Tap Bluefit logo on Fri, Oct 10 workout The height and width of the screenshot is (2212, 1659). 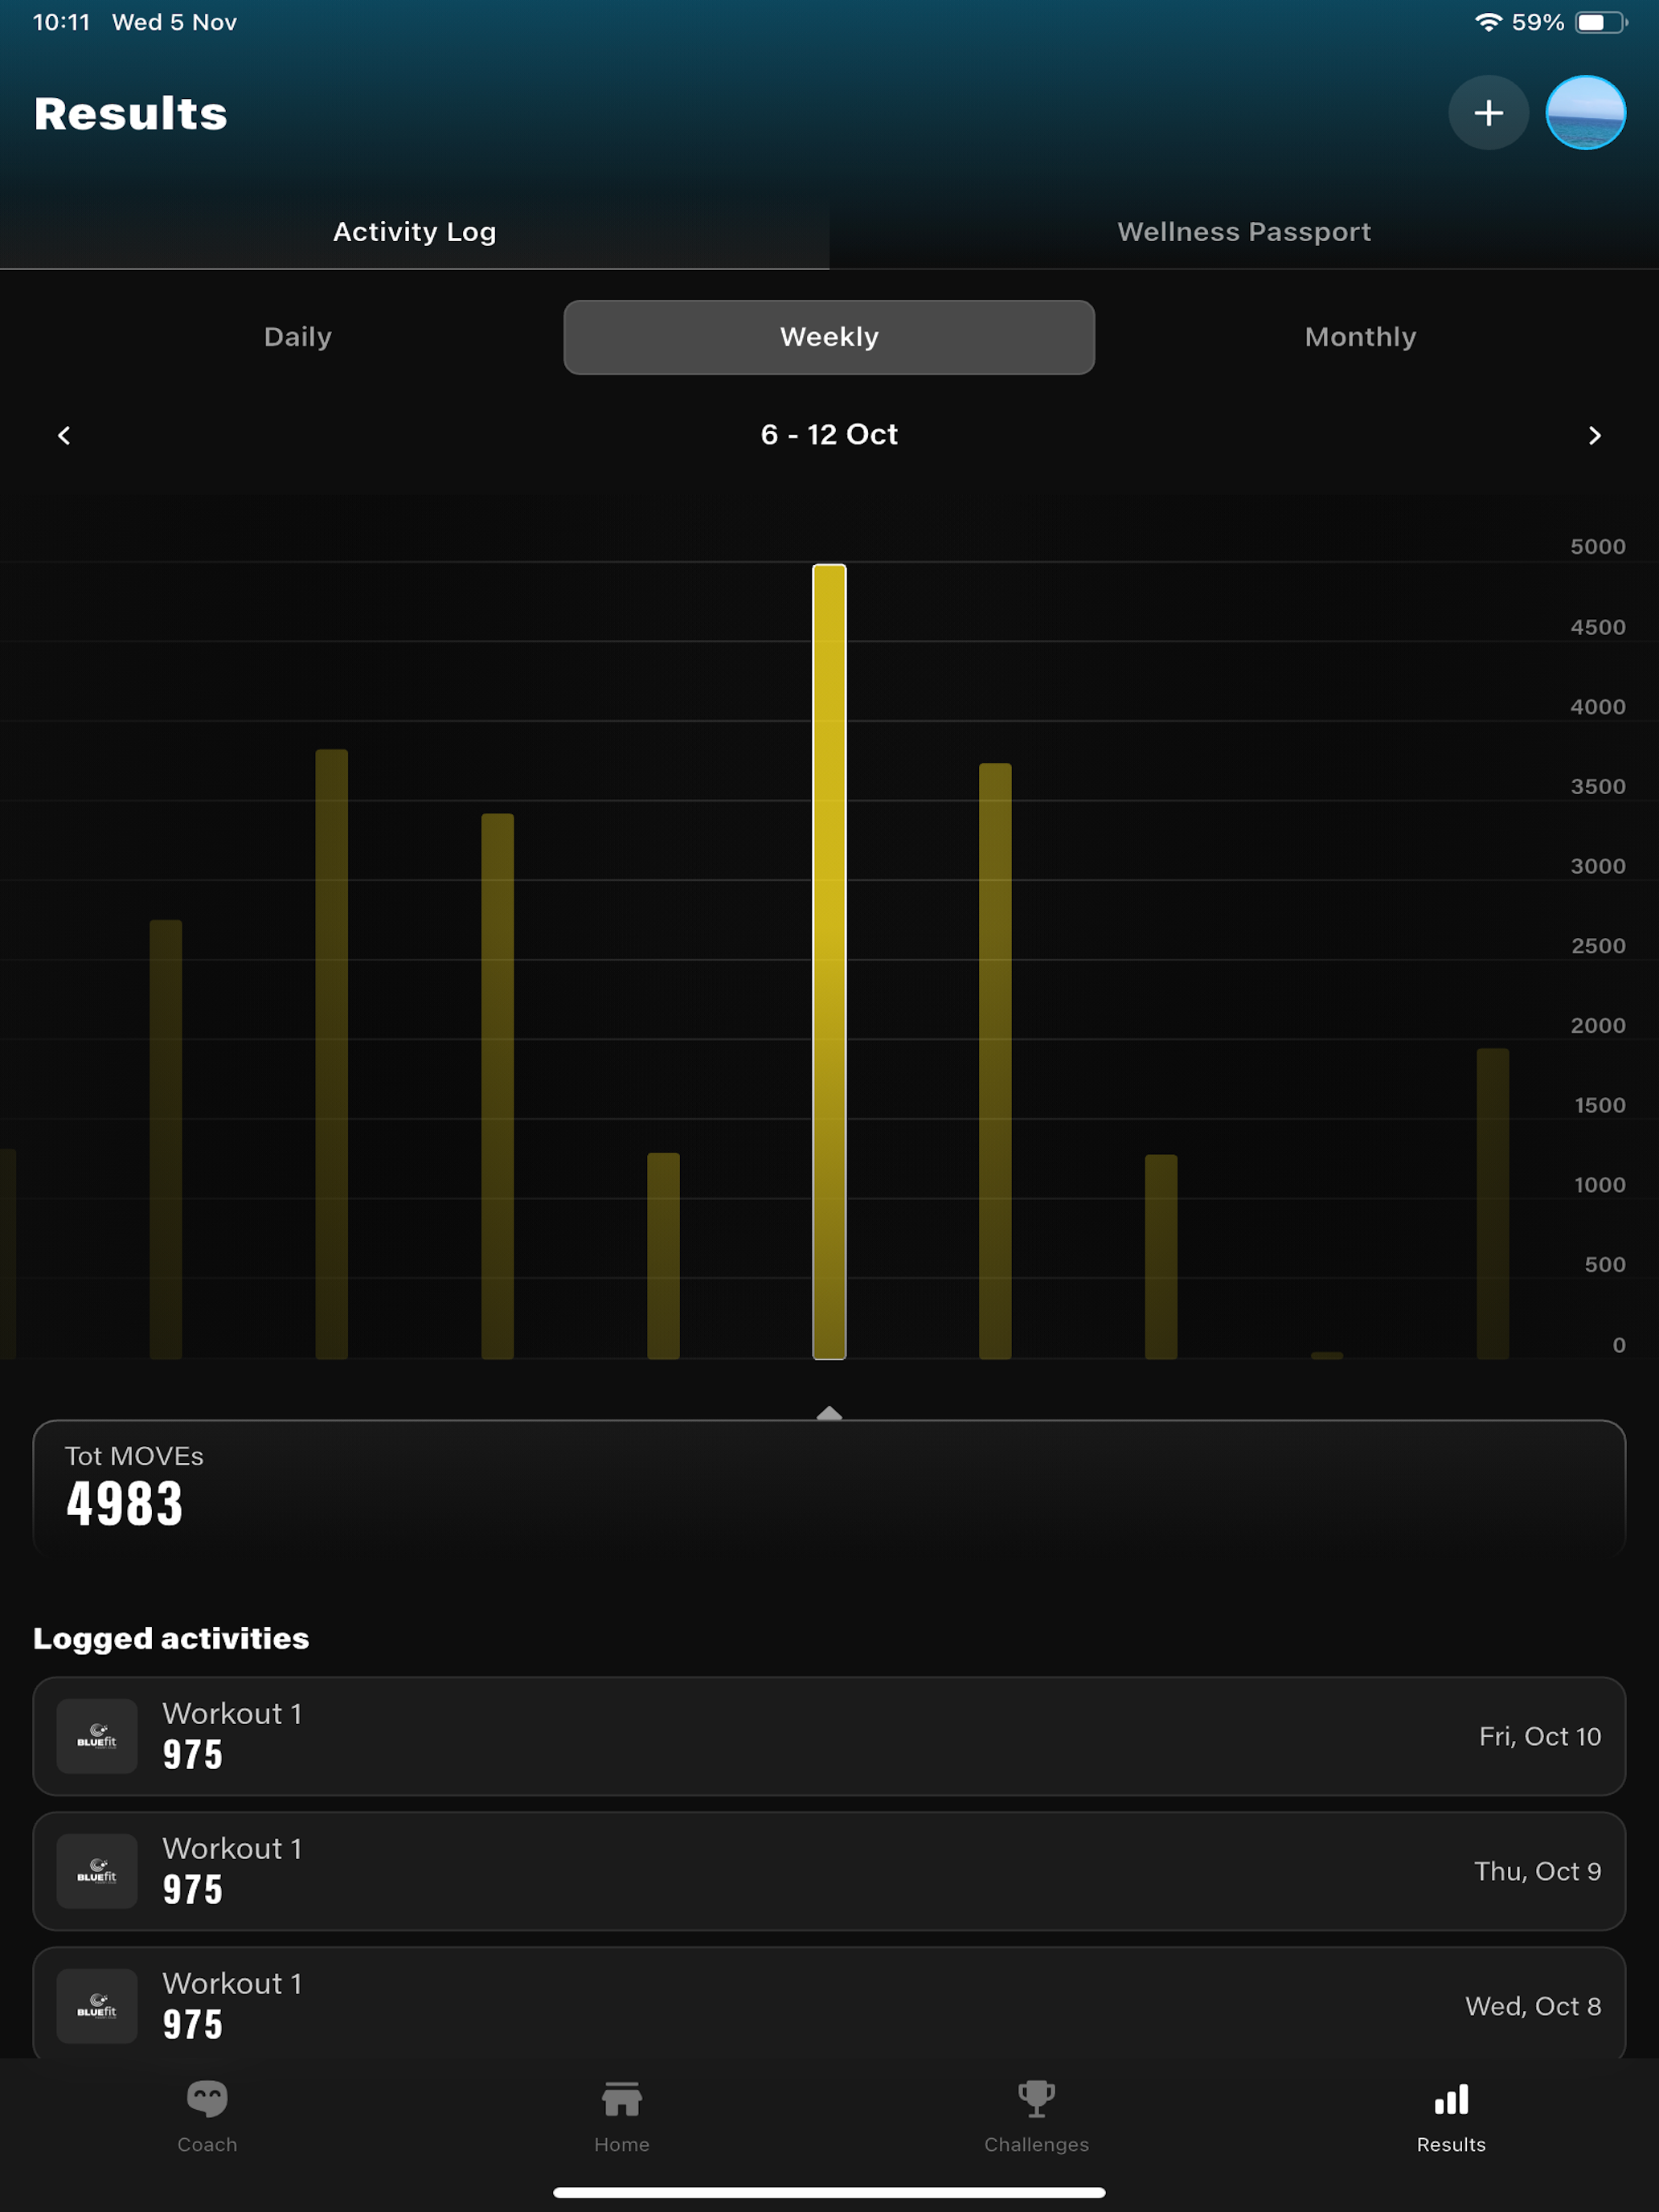tap(97, 1736)
